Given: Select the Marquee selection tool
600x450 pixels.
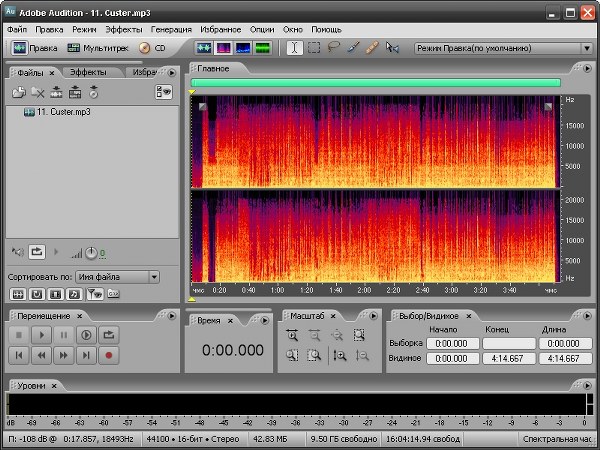Looking at the screenshot, I should pos(314,47).
